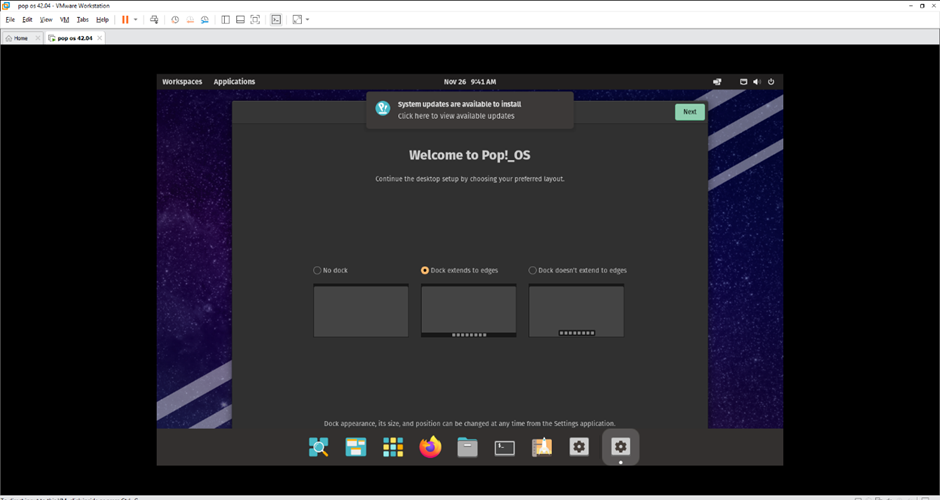Click the Next button in welcome dialog
This screenshot has width=940, height=500.
[689, 112]
